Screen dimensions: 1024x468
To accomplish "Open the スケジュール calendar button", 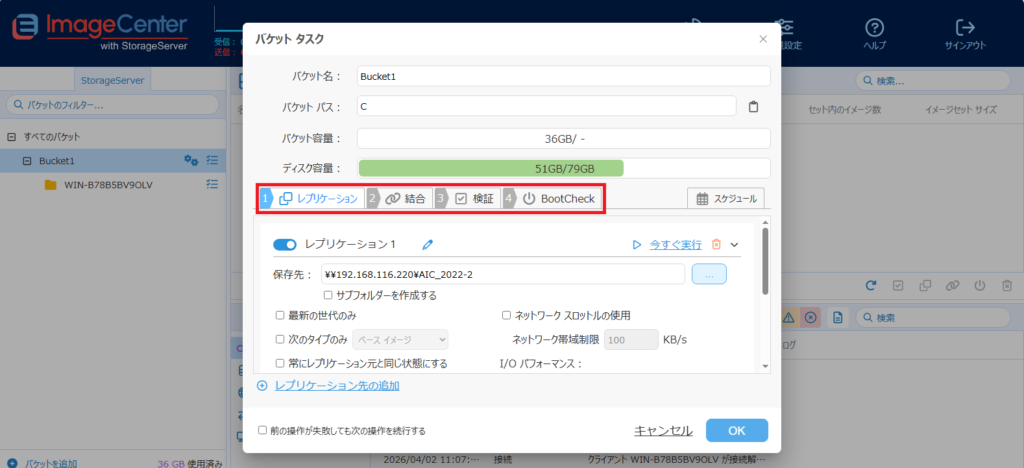I will pyautogui.click(x=726, y=199).
